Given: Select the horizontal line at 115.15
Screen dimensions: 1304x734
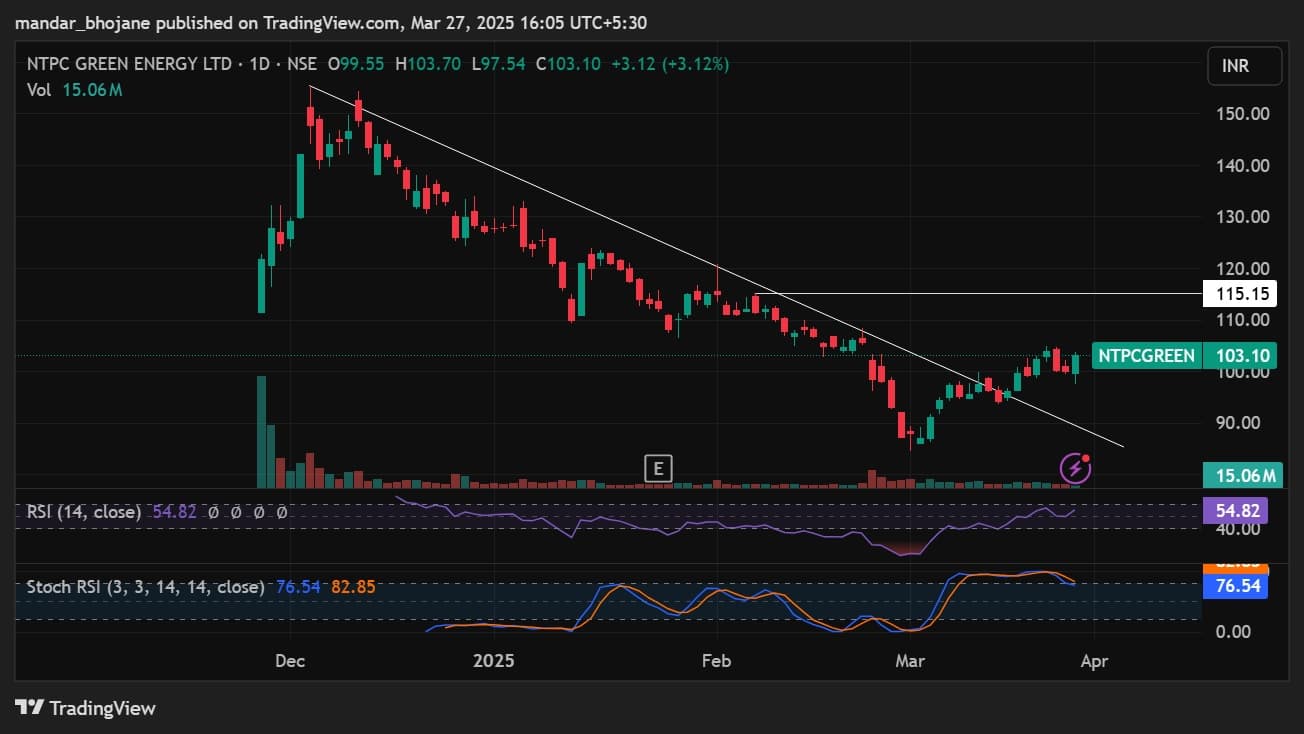Looking at the screenshot, I should [x=1000, y=294].
